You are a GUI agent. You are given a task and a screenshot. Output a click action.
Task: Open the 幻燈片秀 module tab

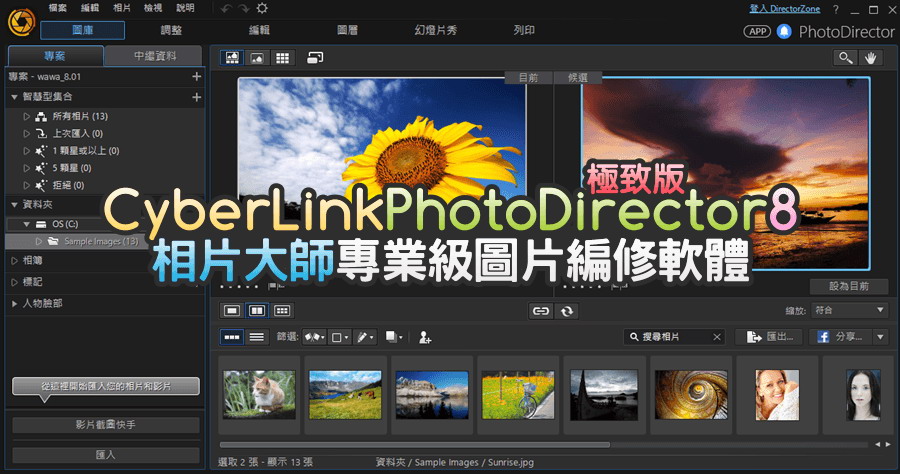tap(436, 30)
